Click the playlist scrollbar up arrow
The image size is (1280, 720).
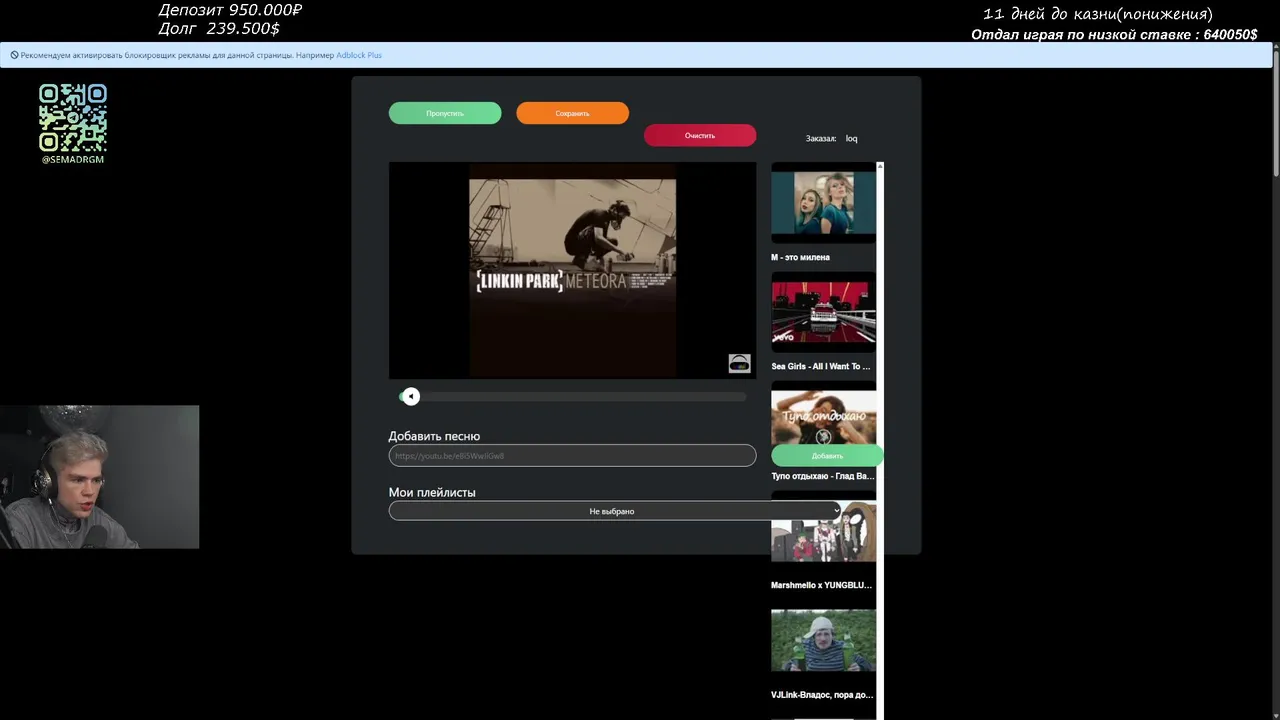[x=880, y=166]
